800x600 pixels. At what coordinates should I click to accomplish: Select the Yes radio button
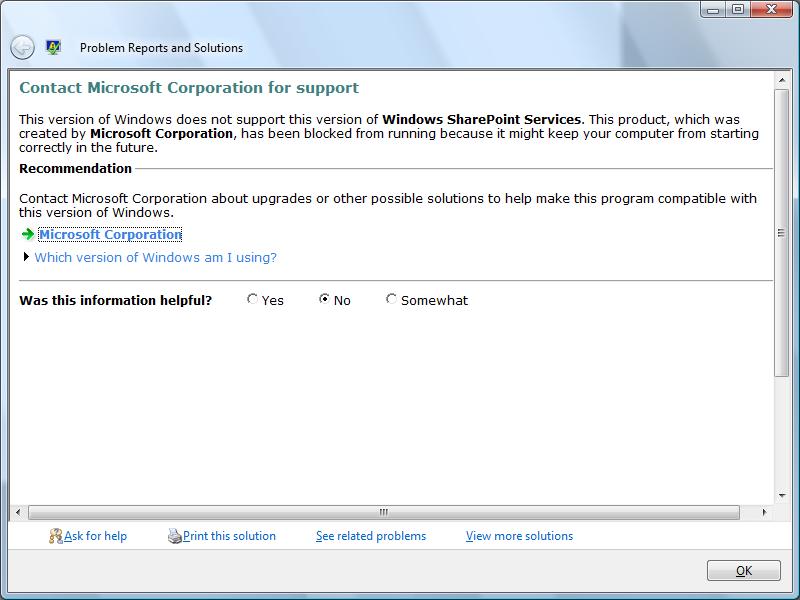tap(250, 300)
